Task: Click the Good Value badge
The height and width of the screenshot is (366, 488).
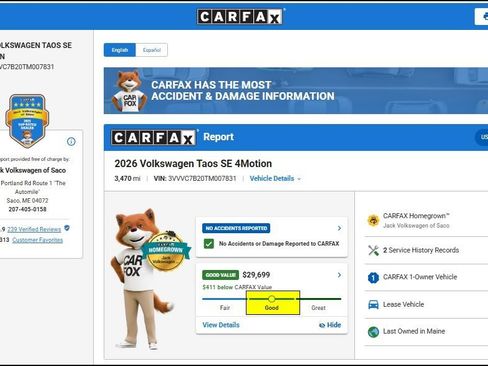Action: 220,275
